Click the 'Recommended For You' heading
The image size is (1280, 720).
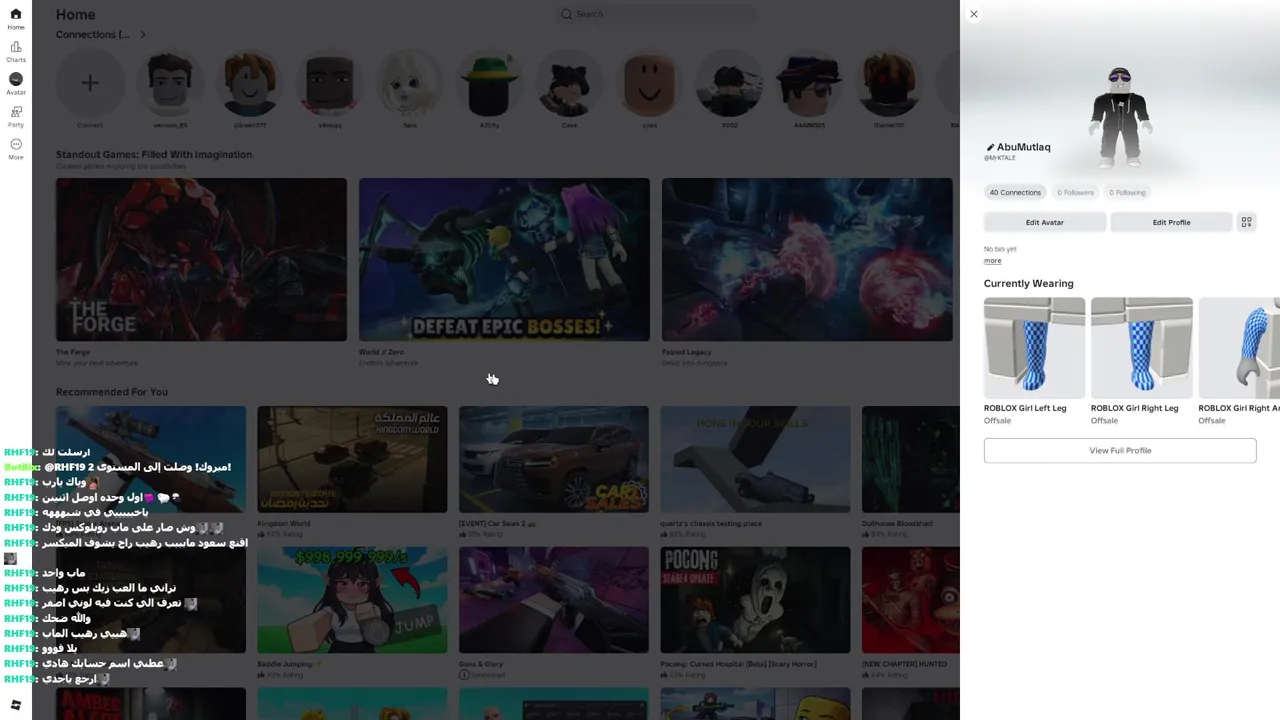(x=112, y=392)
